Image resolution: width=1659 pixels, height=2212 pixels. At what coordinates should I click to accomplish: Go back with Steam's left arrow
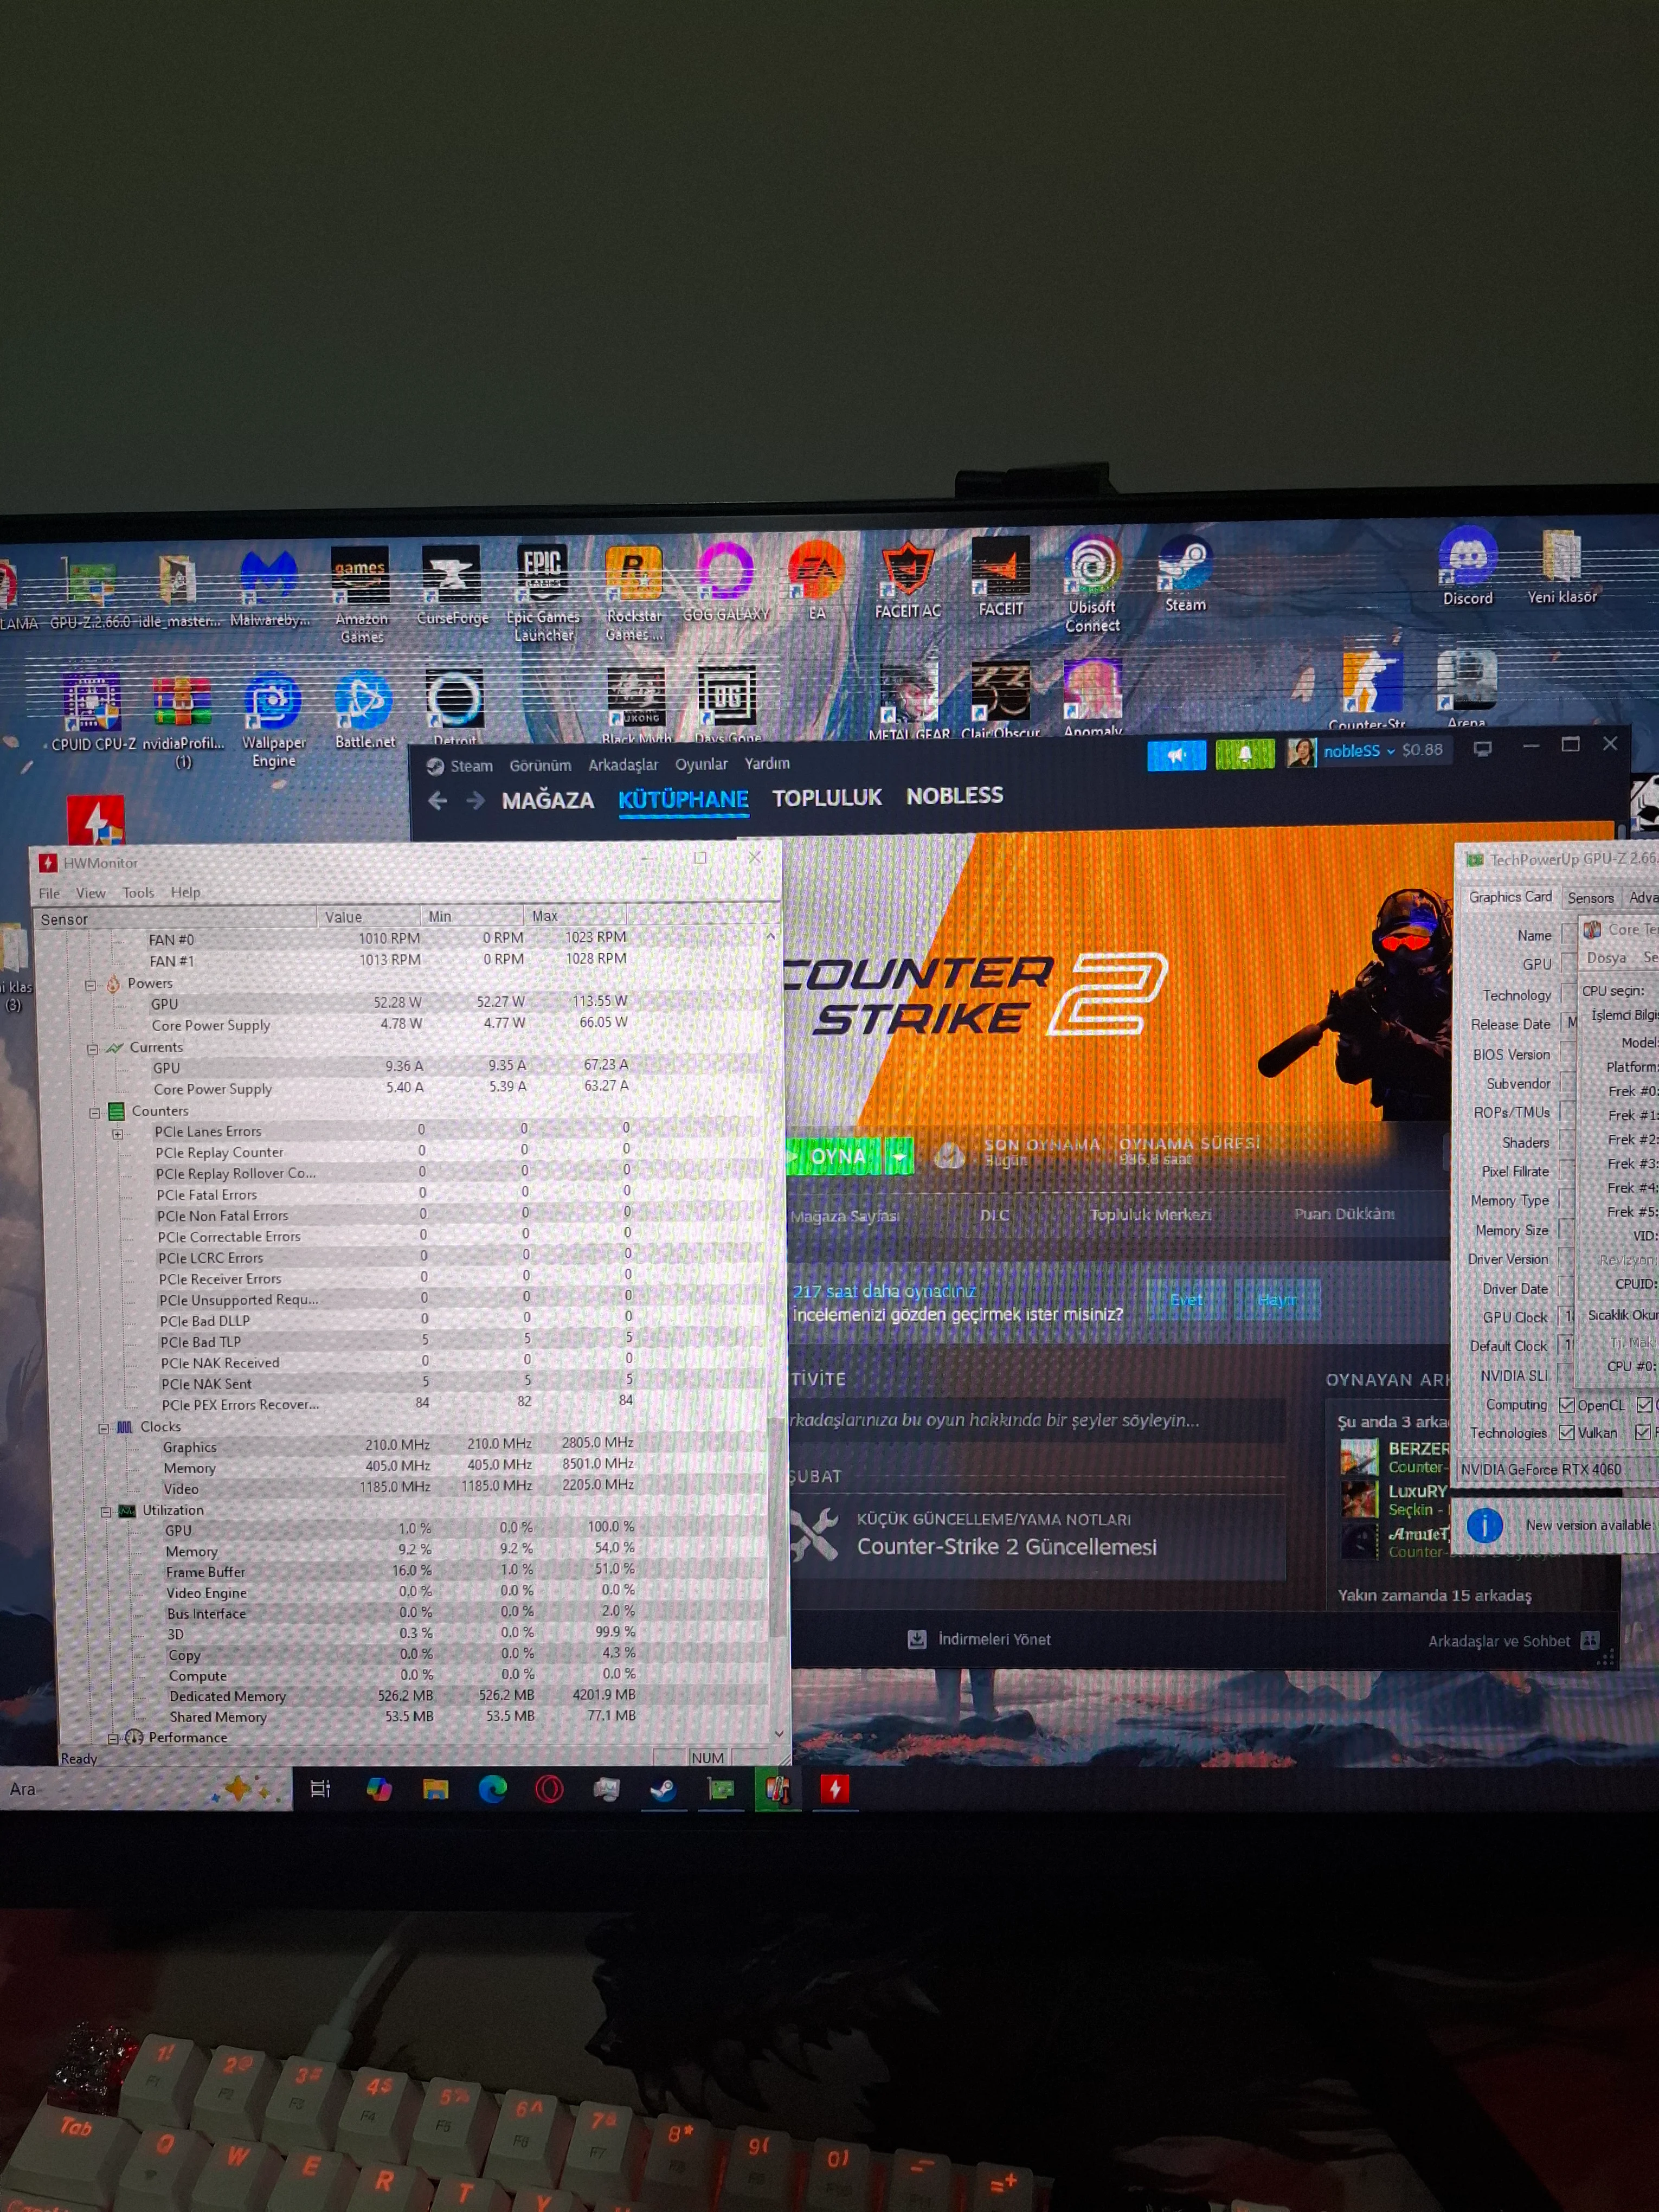437,801
